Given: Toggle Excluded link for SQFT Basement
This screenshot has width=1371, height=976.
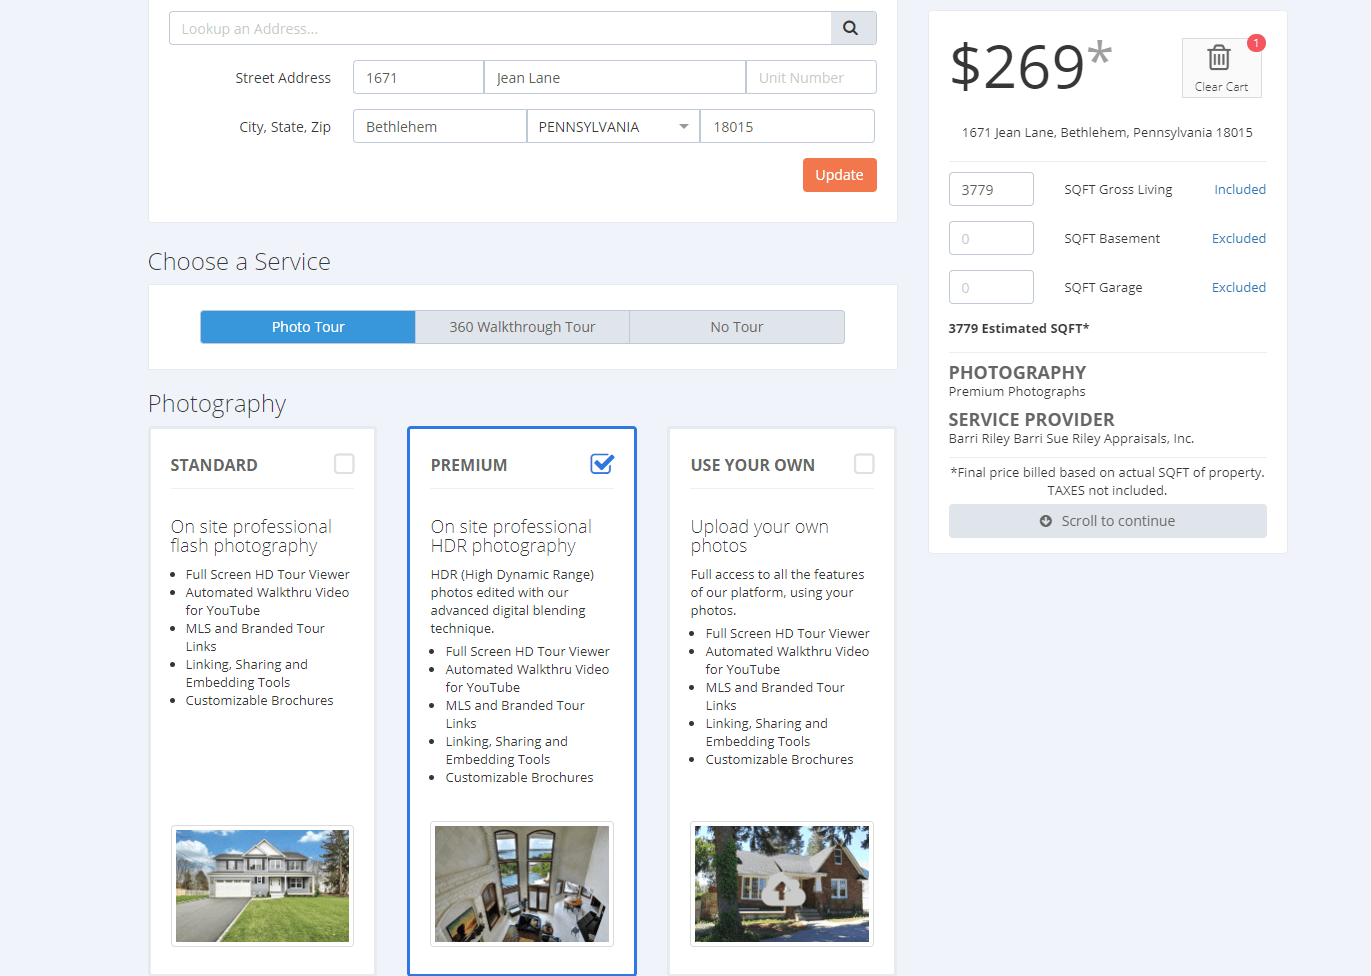Looking at the screenshot, I should pyautogui.click(x=1238, y=239).
